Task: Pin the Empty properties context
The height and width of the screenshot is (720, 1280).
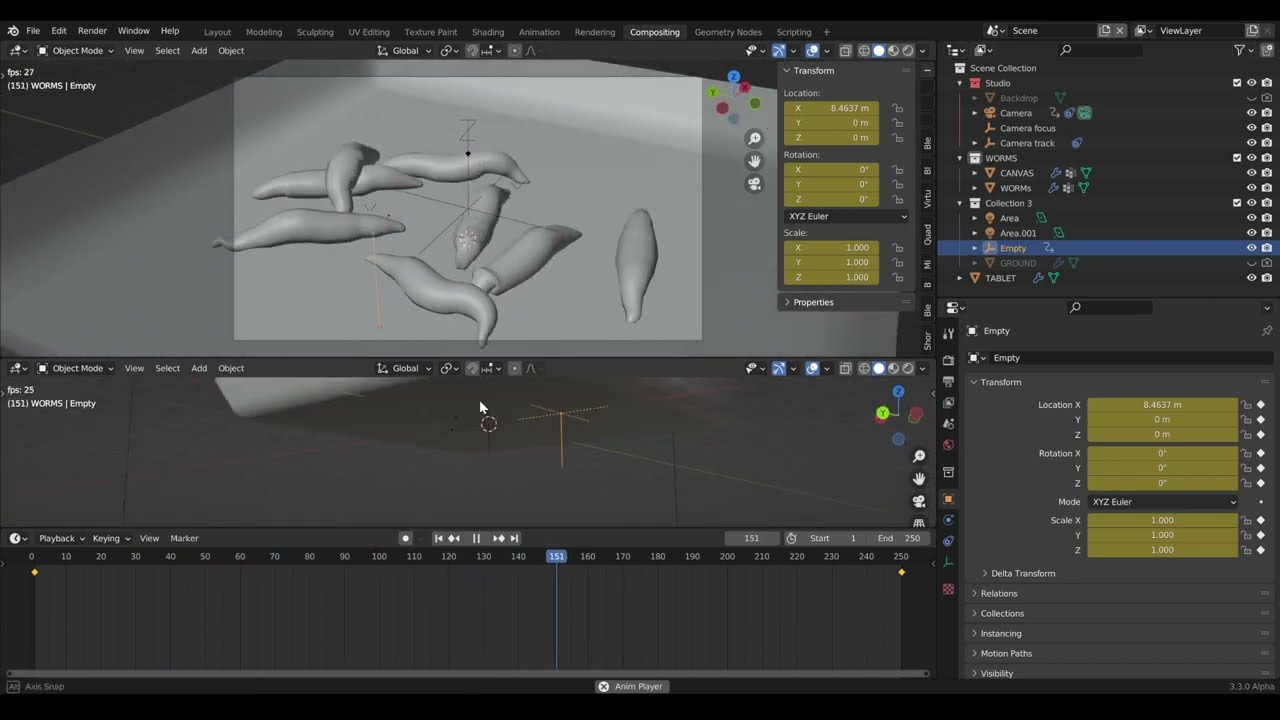Action: [1266, 331]
